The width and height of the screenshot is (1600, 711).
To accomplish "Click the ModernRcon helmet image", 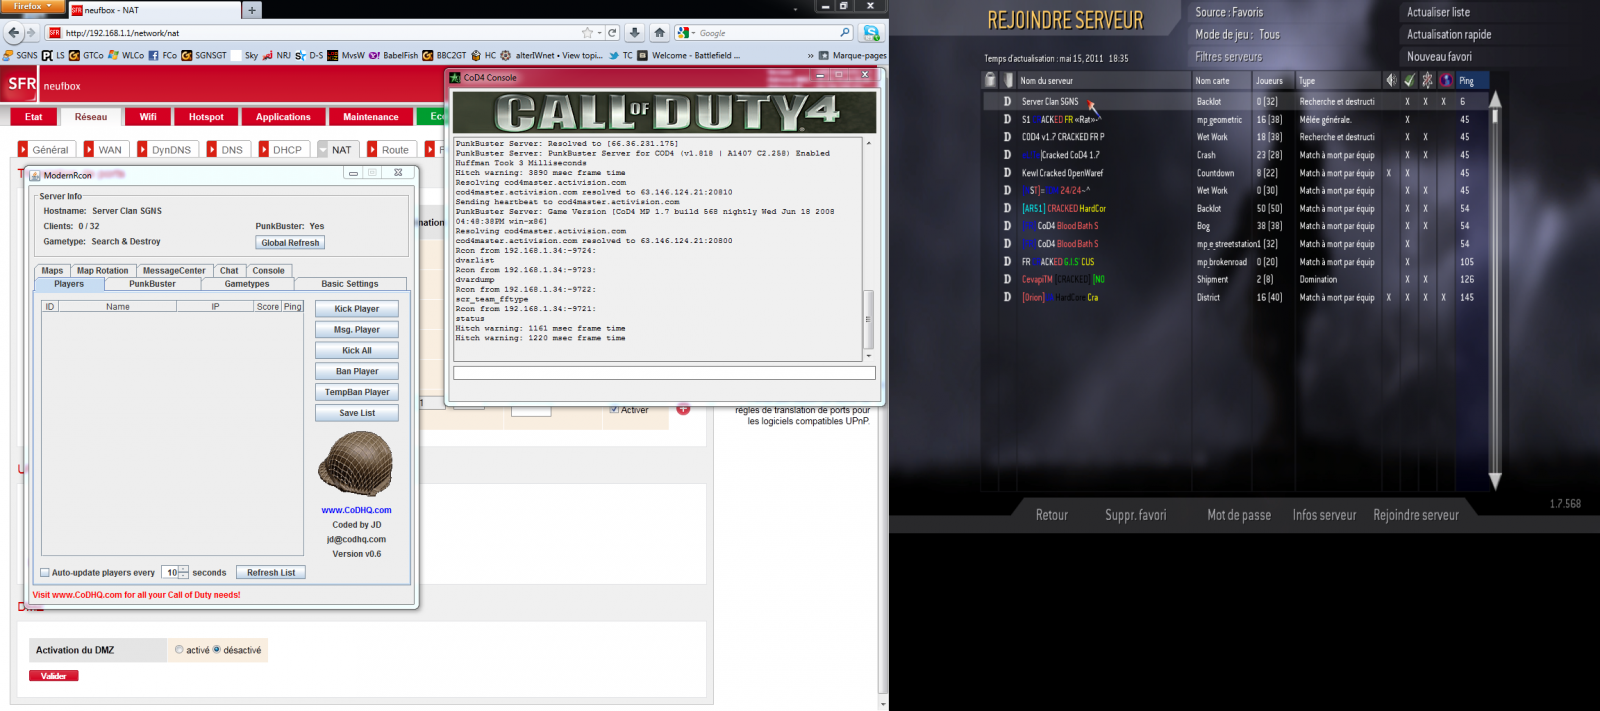I will (356, 464).
